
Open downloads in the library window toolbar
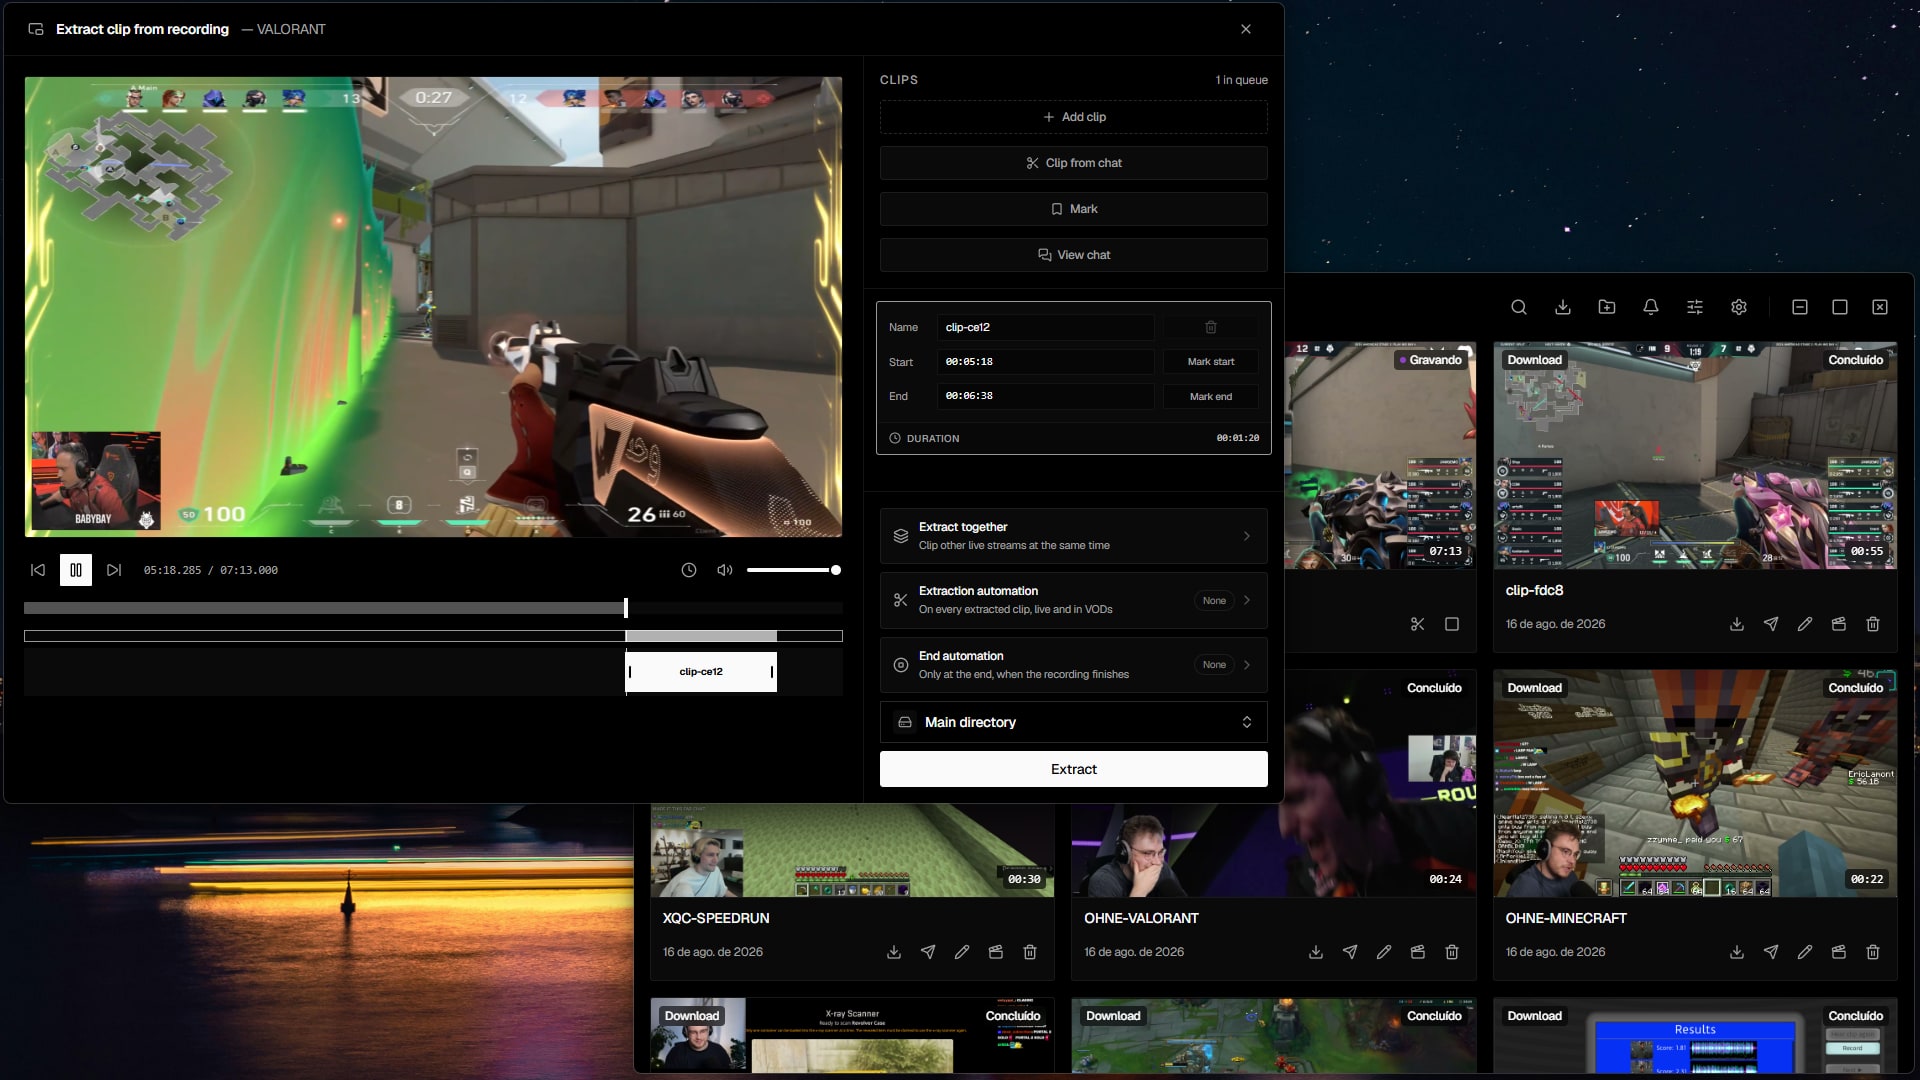(x=1563, y=307)
